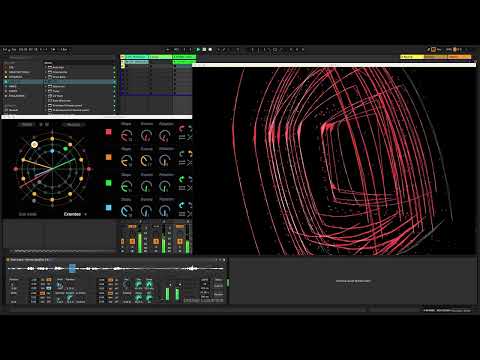The height and width of the screenshot is (360, 480).
Task: Click the third knob in the blue lane
Action: (x=165, y=211)
